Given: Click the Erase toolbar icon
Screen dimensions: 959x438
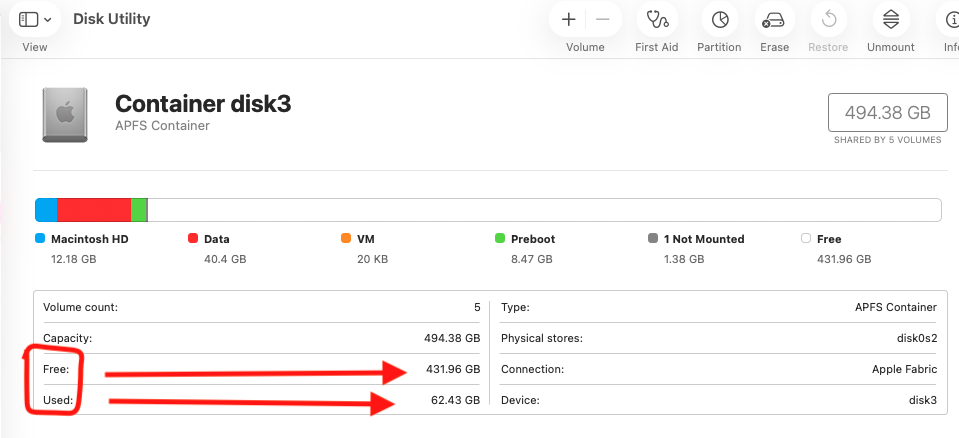Looking at the screenshot, I should [x=774, y=20].
